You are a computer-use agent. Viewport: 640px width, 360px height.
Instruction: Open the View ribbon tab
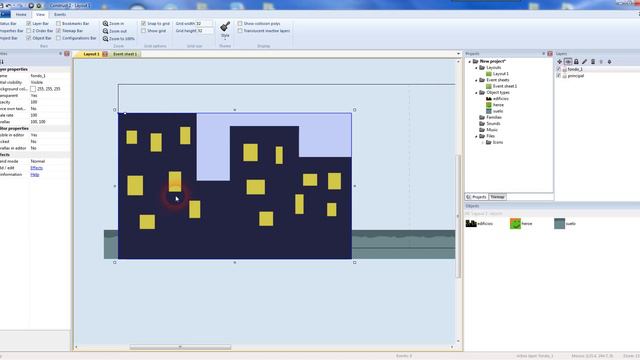coord(40,14)
